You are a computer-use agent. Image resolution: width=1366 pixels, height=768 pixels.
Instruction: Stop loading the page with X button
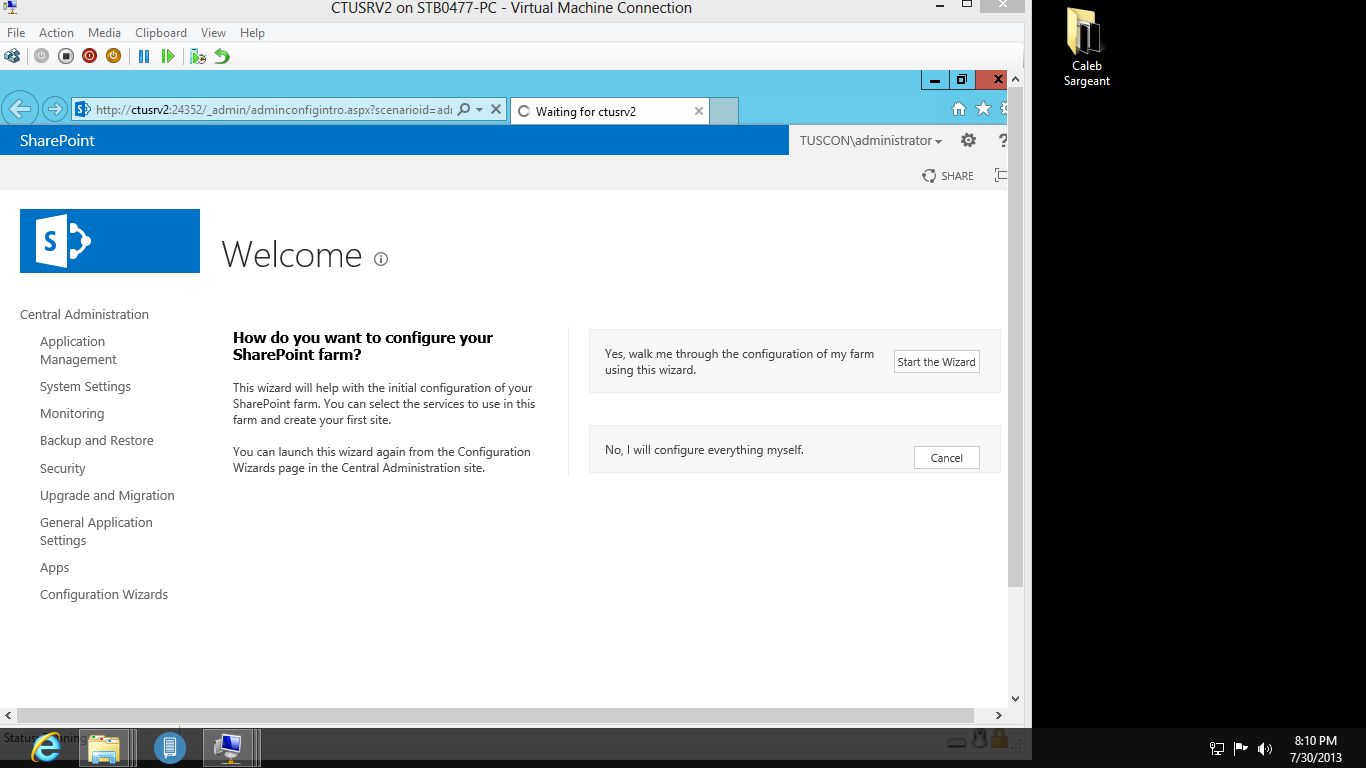click(x=496, y=109)
